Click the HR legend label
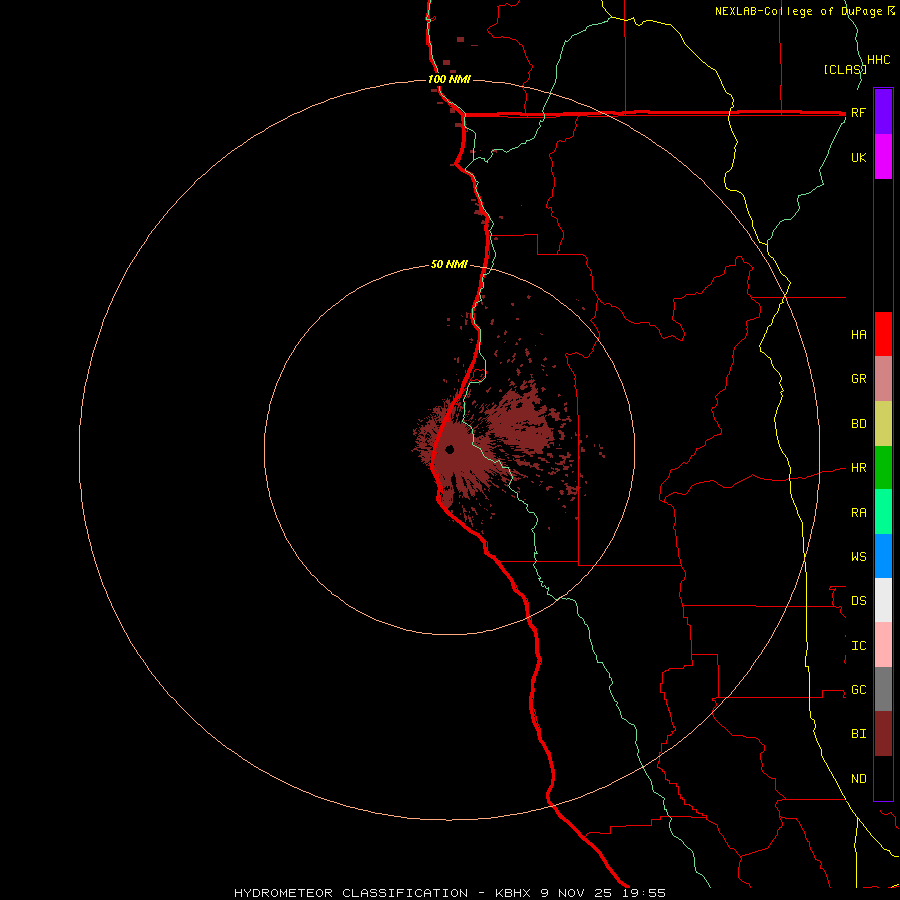Screen dimensions: 900x900 858,468
